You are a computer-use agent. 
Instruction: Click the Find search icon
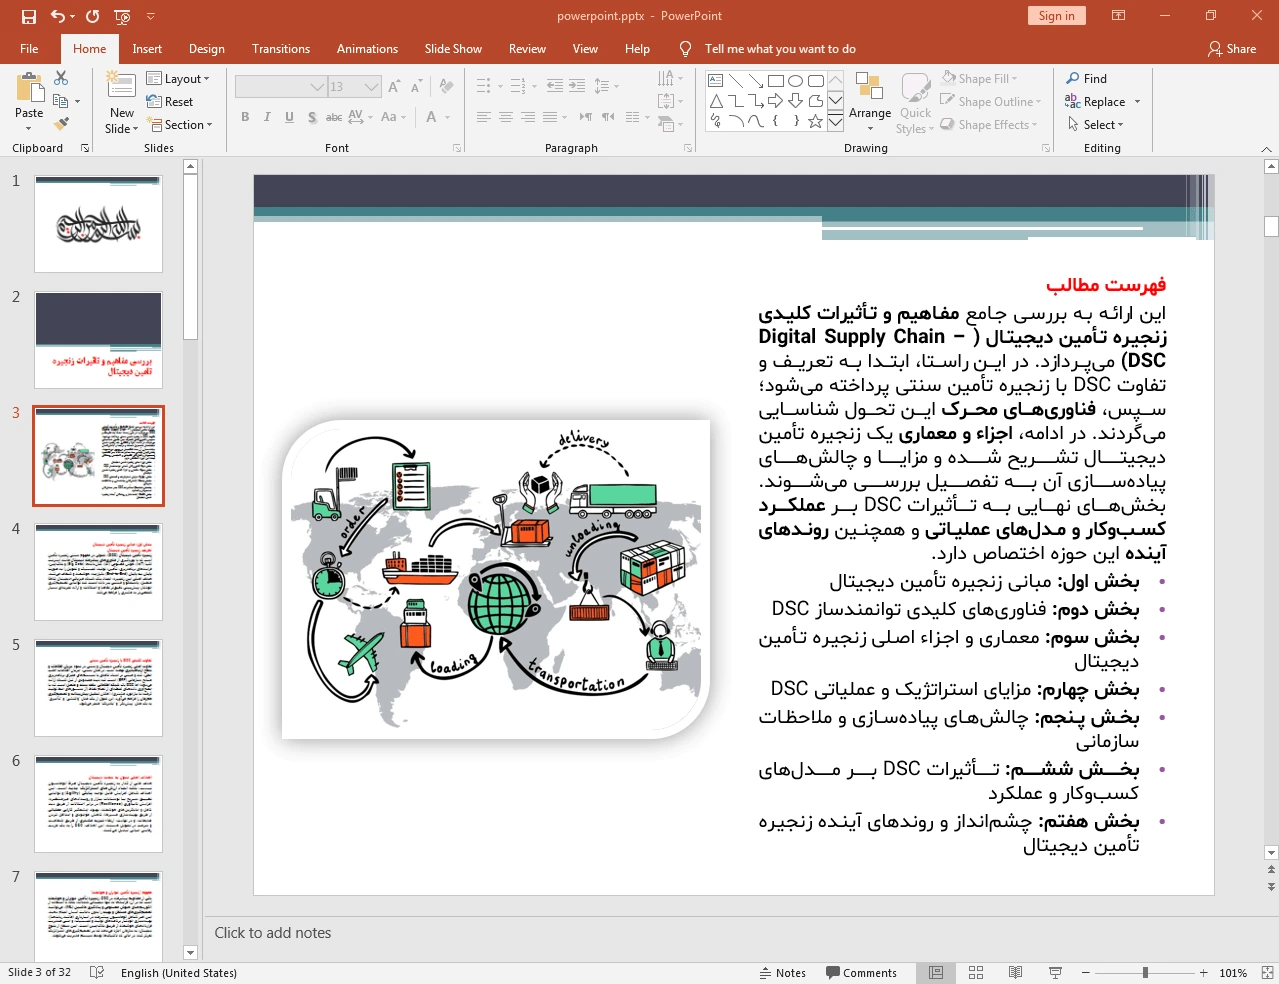coord(1073,78)
